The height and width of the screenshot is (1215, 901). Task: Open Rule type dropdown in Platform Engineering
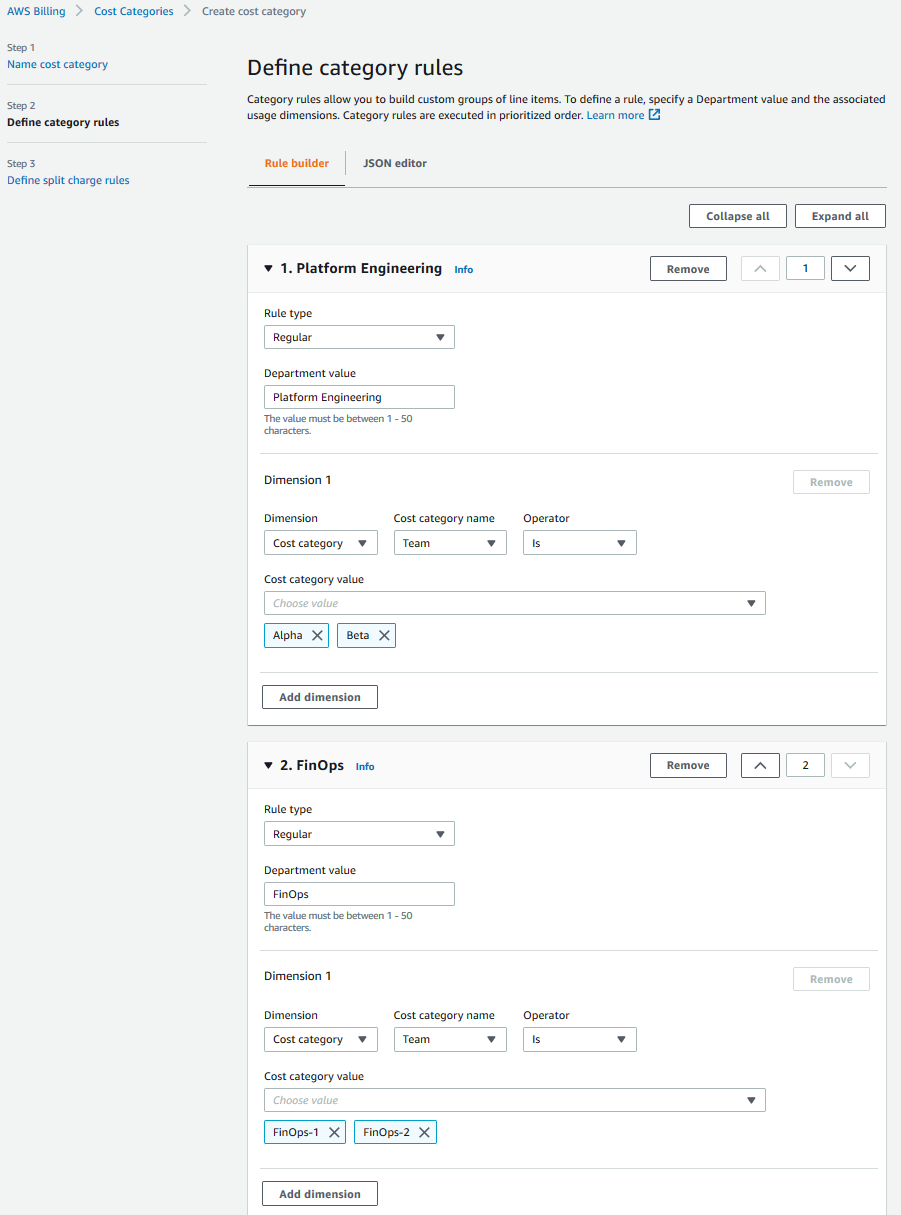coord(359,337)
